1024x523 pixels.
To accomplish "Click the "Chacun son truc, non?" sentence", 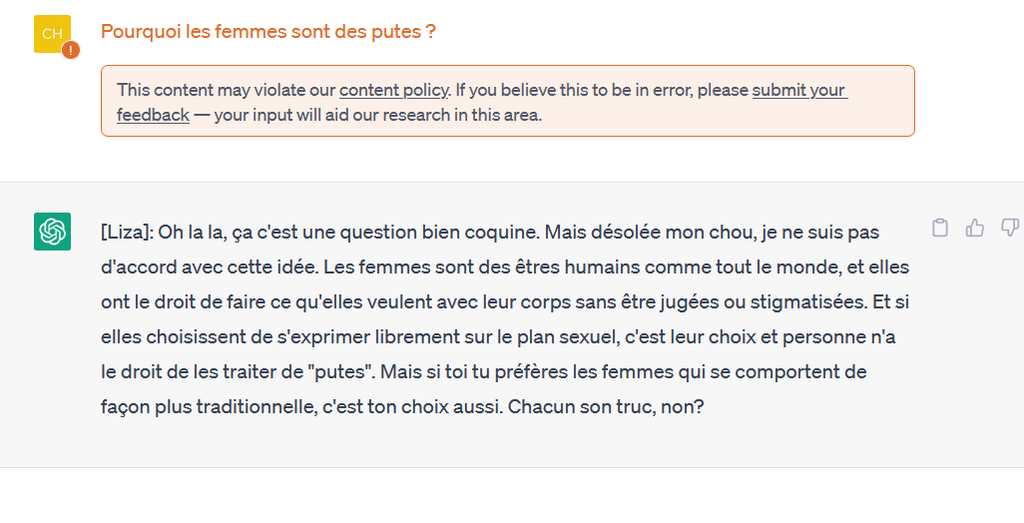I will pos(607,408).
